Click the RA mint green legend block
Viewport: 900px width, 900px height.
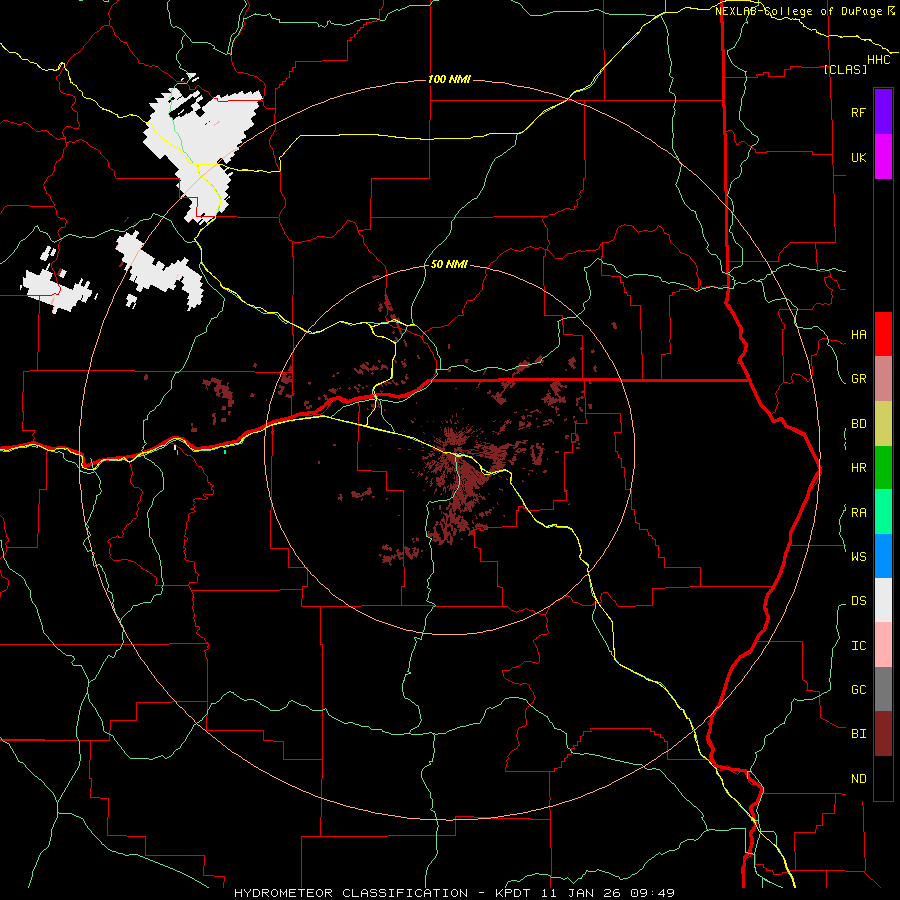(x=883, y=512)
